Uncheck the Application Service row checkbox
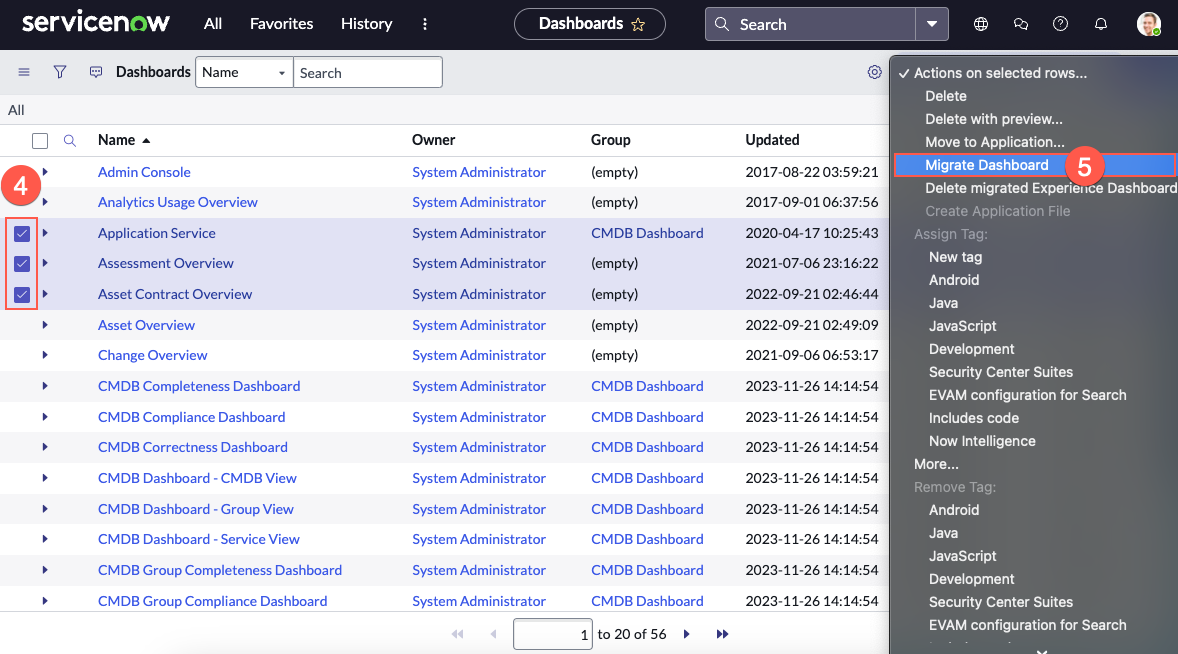1178x654 pixels. [22, 234]
